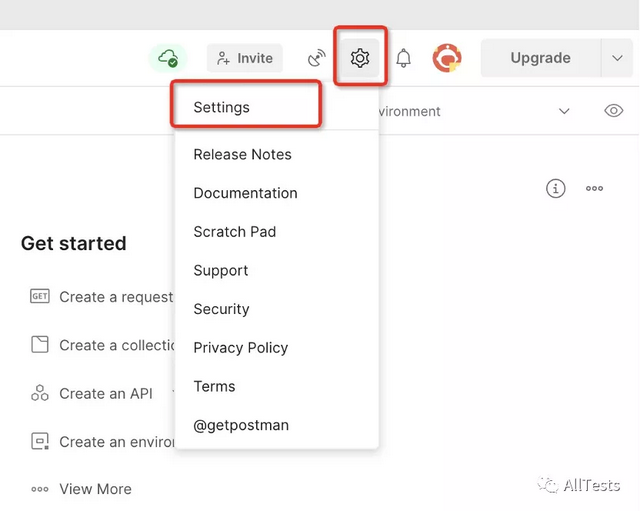Click the workspace info icon
The height and width of the screenshot is (511, 640).
pos(556,189)
